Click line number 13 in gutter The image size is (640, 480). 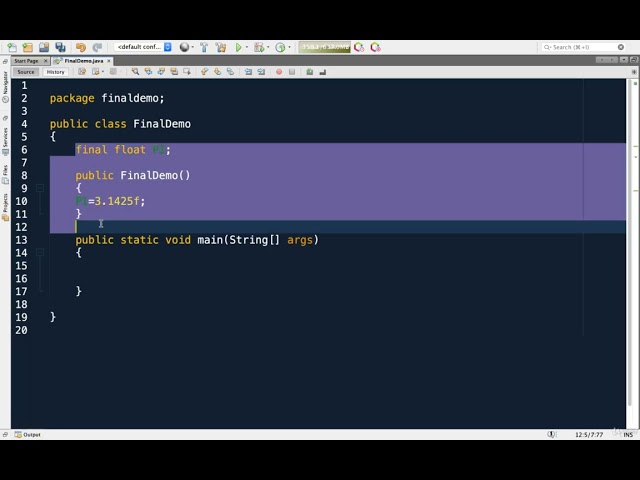click(x=21, y=240)
